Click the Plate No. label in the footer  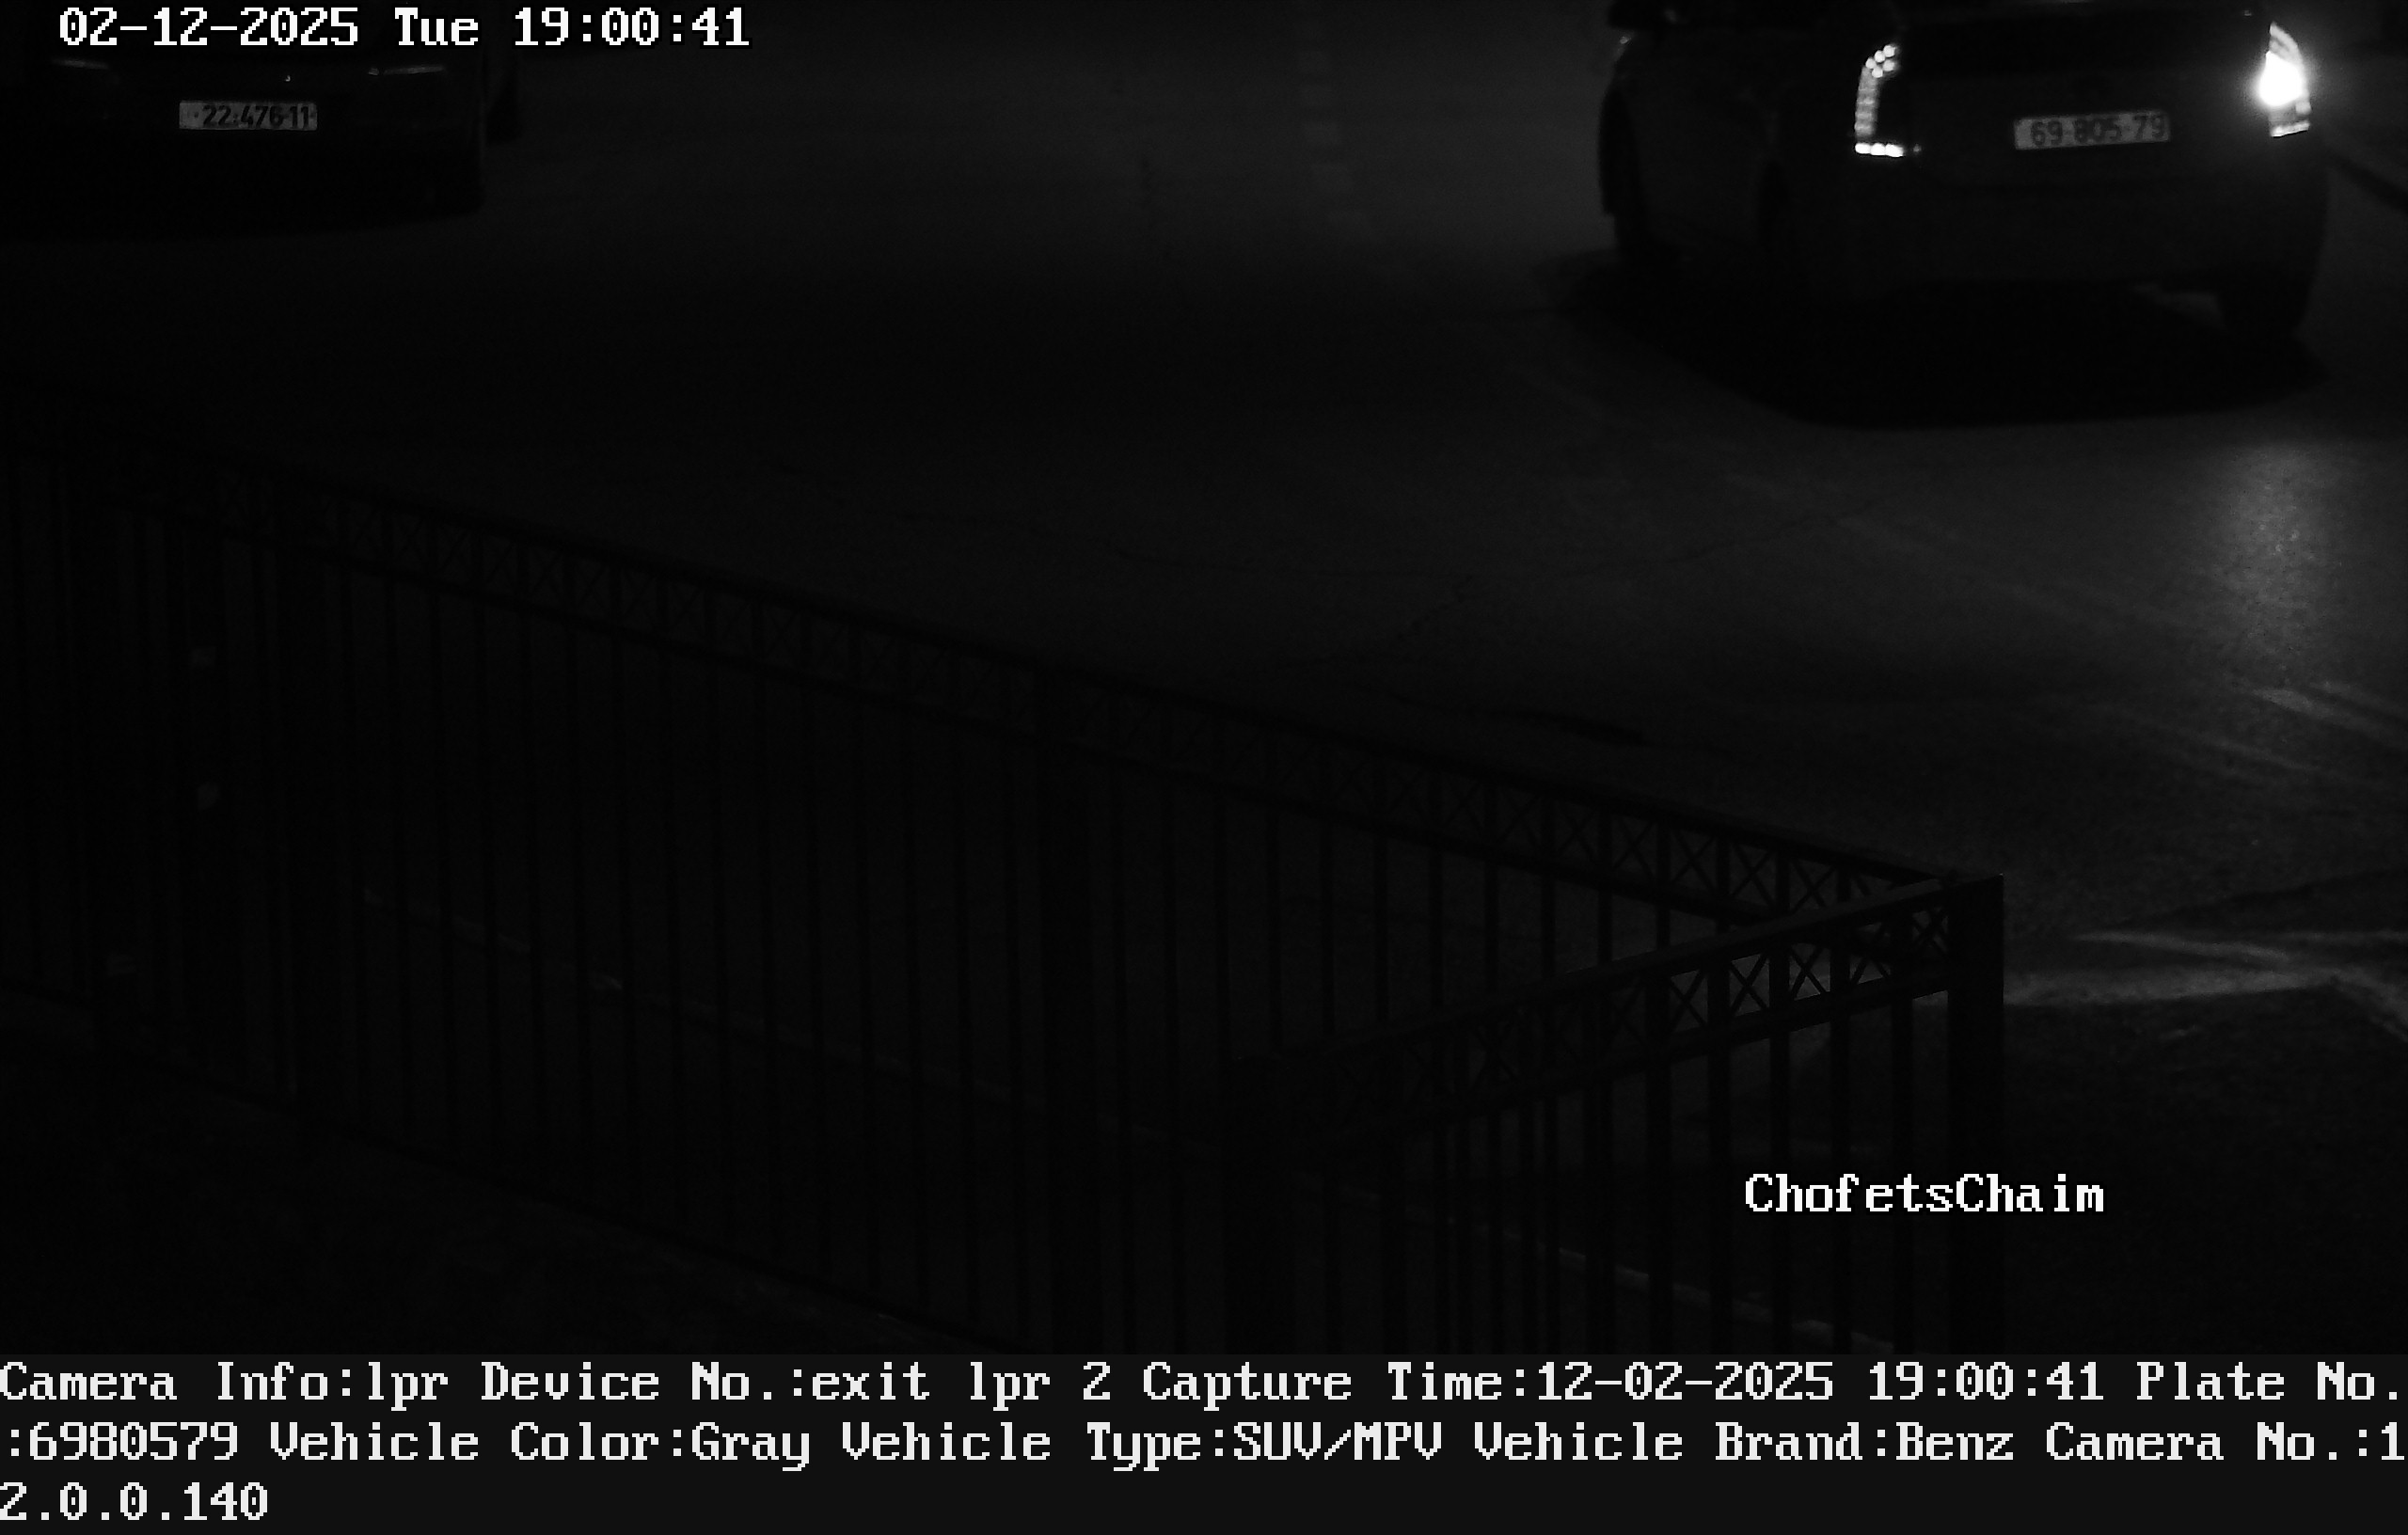[x=2270, y=1384]
